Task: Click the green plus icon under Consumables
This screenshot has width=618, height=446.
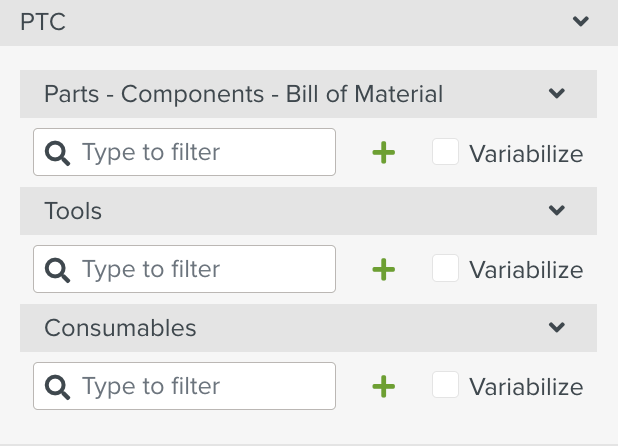Action: tap(384, 386)
